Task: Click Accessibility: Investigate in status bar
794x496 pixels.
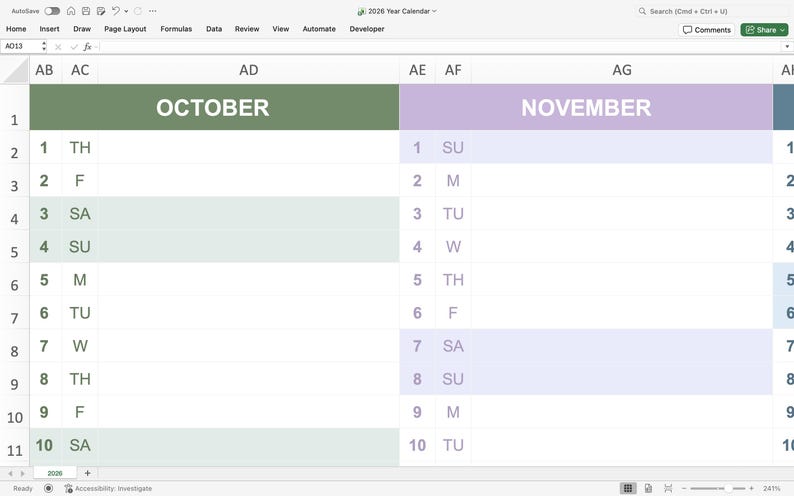Action: [108, 488]
